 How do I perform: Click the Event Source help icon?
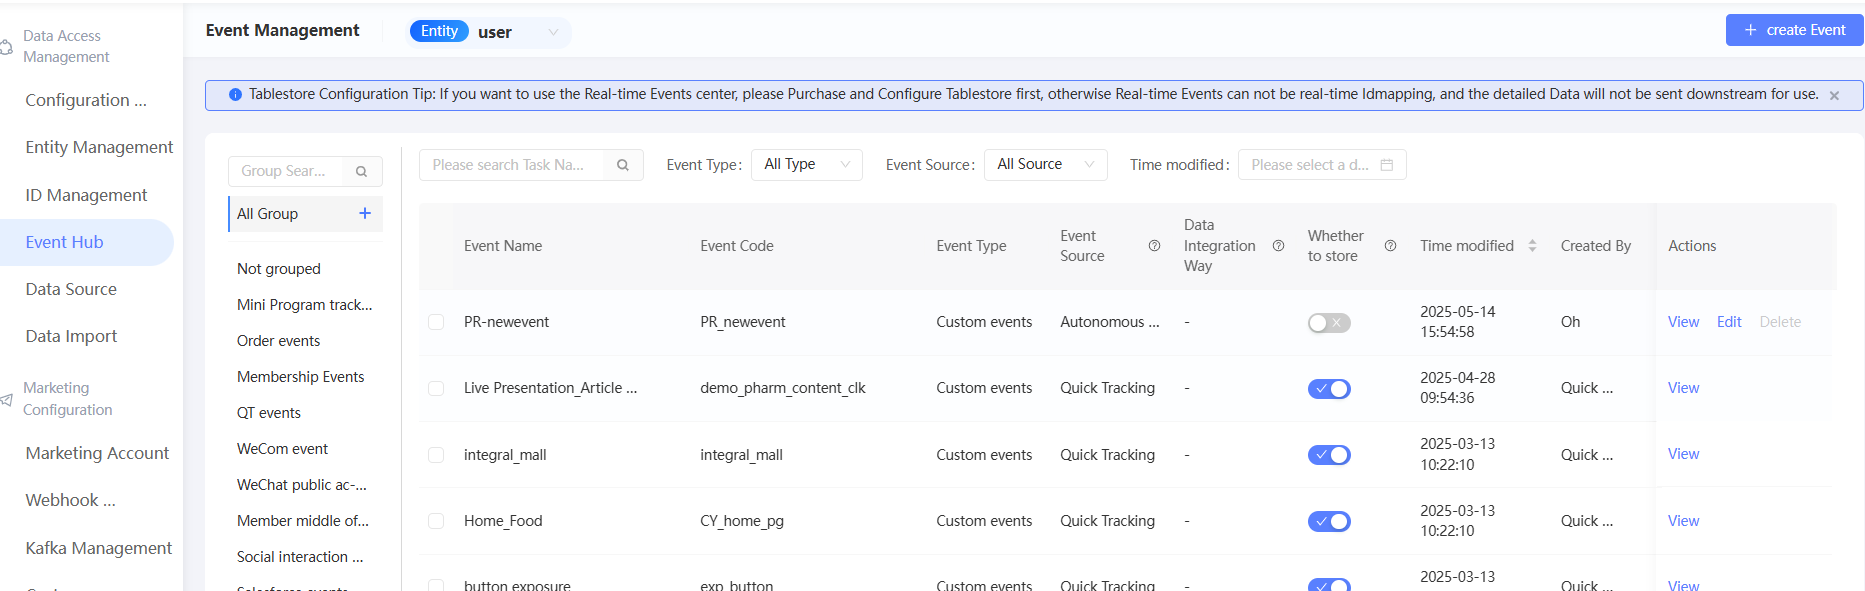[1154, 246]
